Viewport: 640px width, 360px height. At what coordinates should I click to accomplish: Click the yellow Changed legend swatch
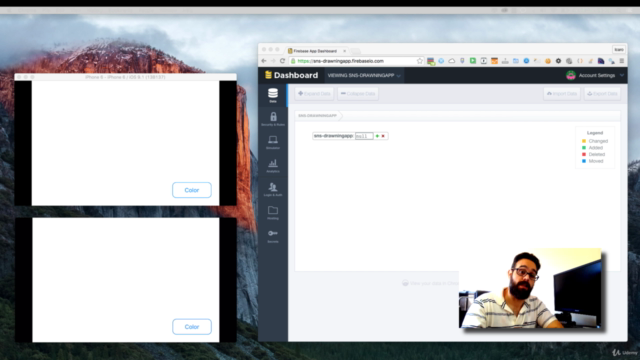tap(584, 141)
